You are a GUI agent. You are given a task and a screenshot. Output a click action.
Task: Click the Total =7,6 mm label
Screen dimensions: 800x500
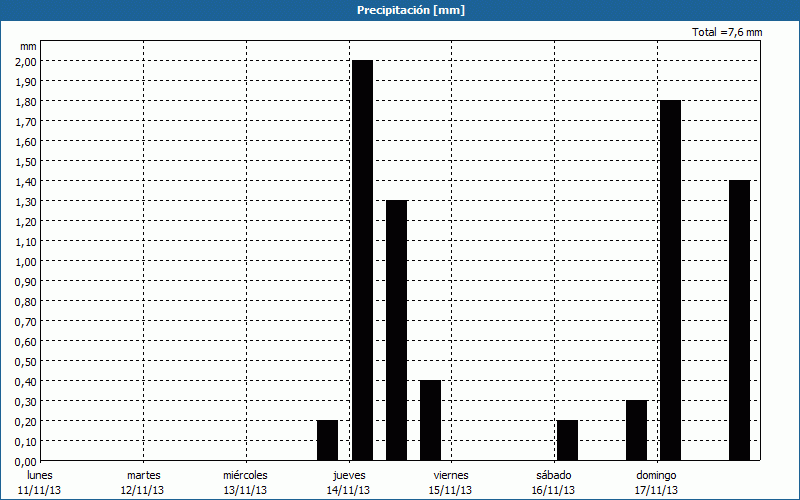point(727,33)
